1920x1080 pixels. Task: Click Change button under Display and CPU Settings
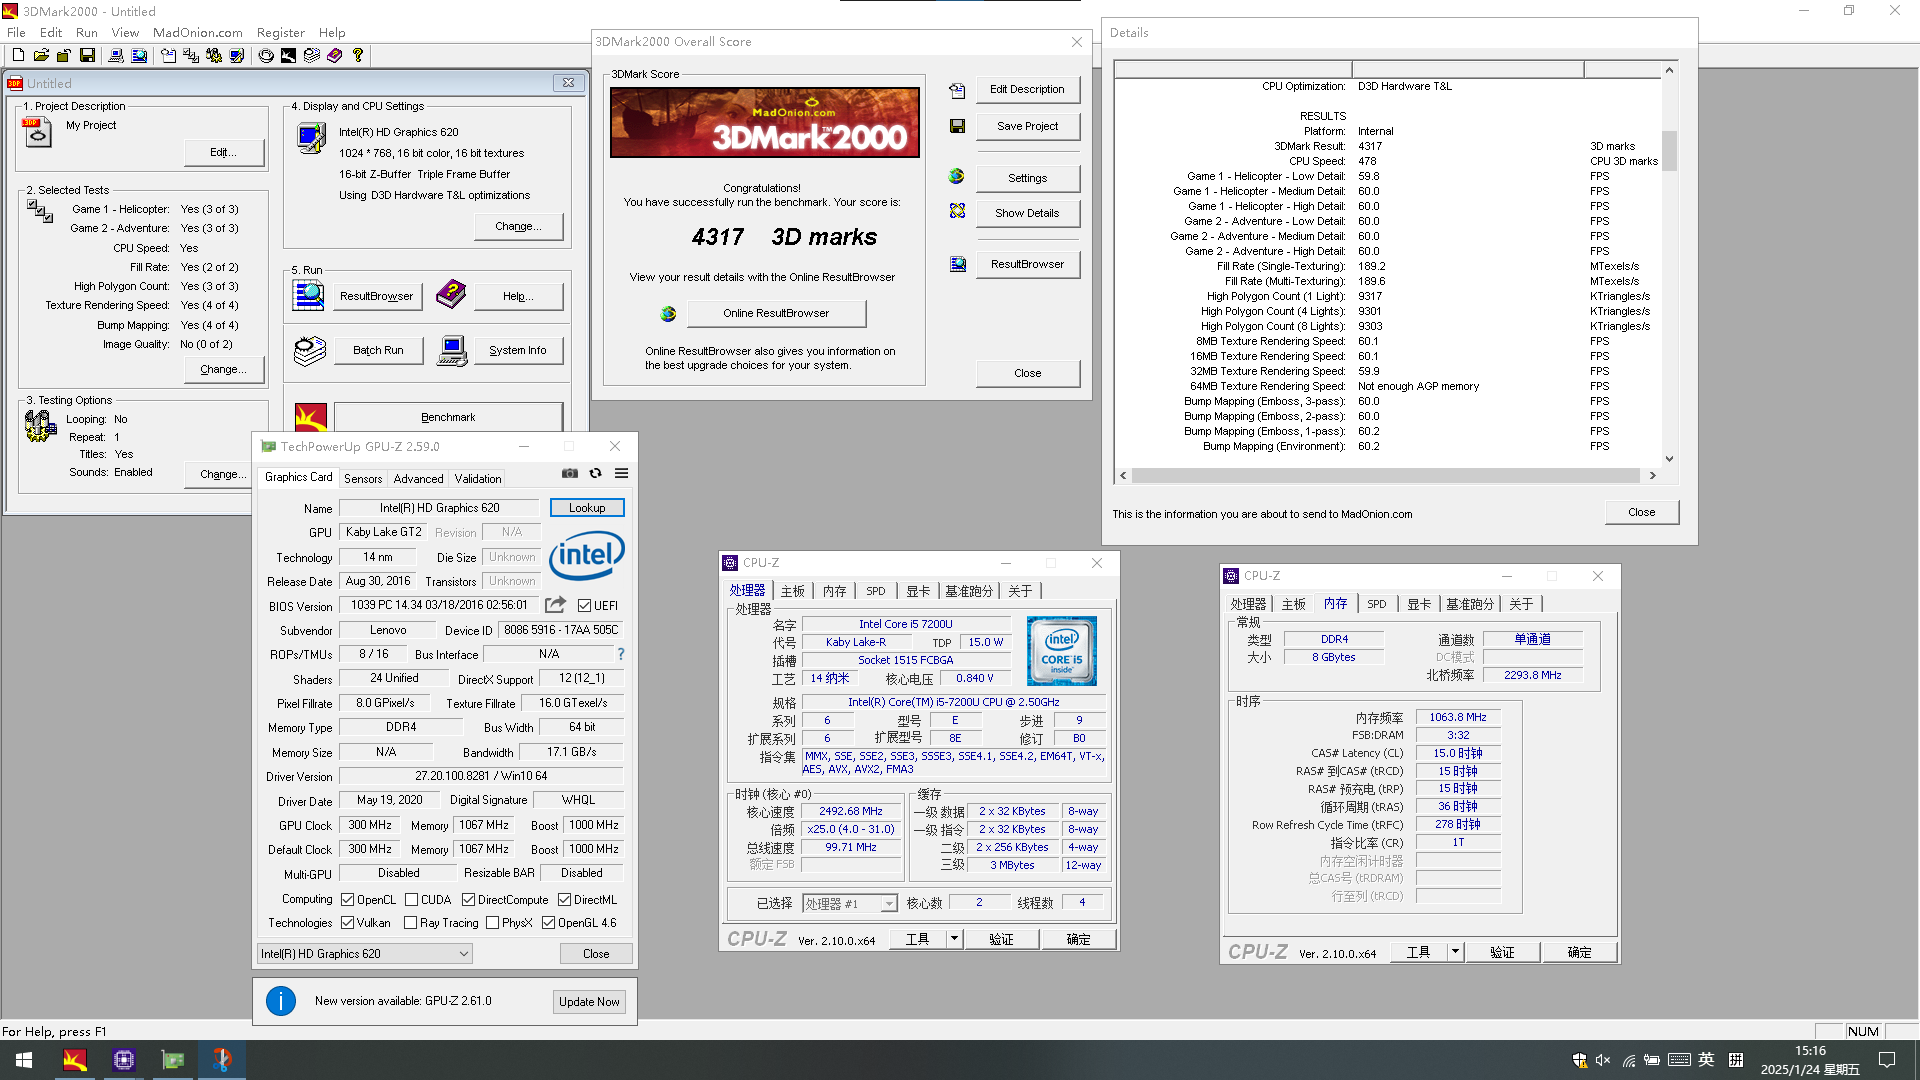pos(518,227)
